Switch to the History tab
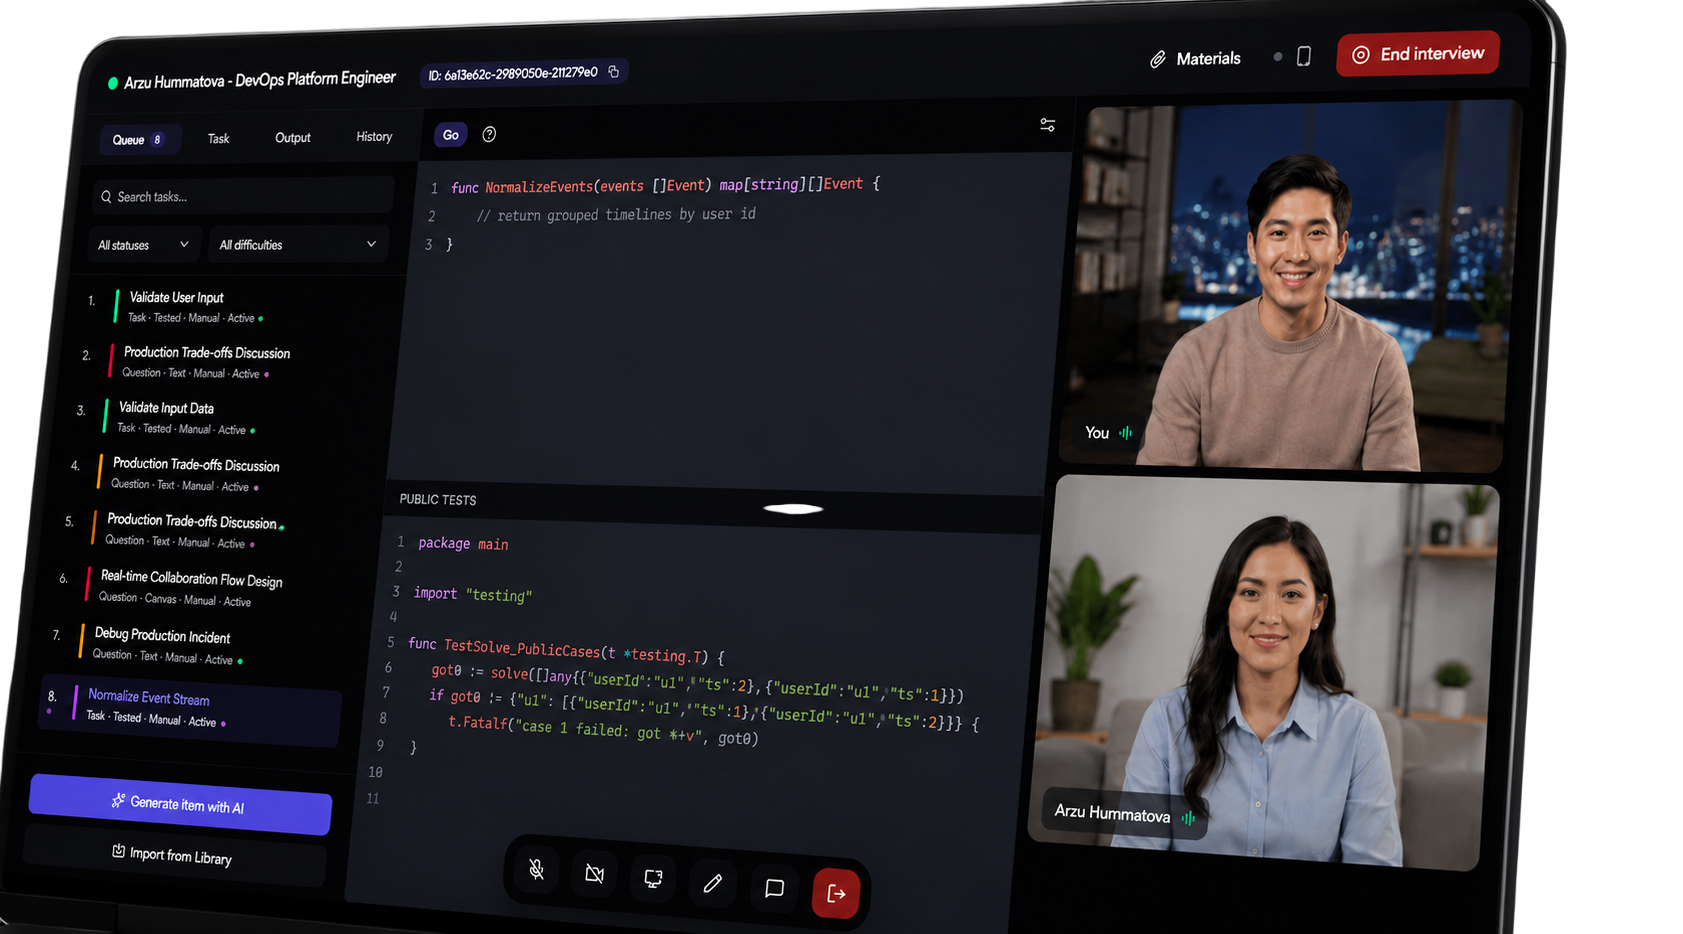Image resolution: width=1683 pixels, height=934 pixels. [x=374, y=136]
